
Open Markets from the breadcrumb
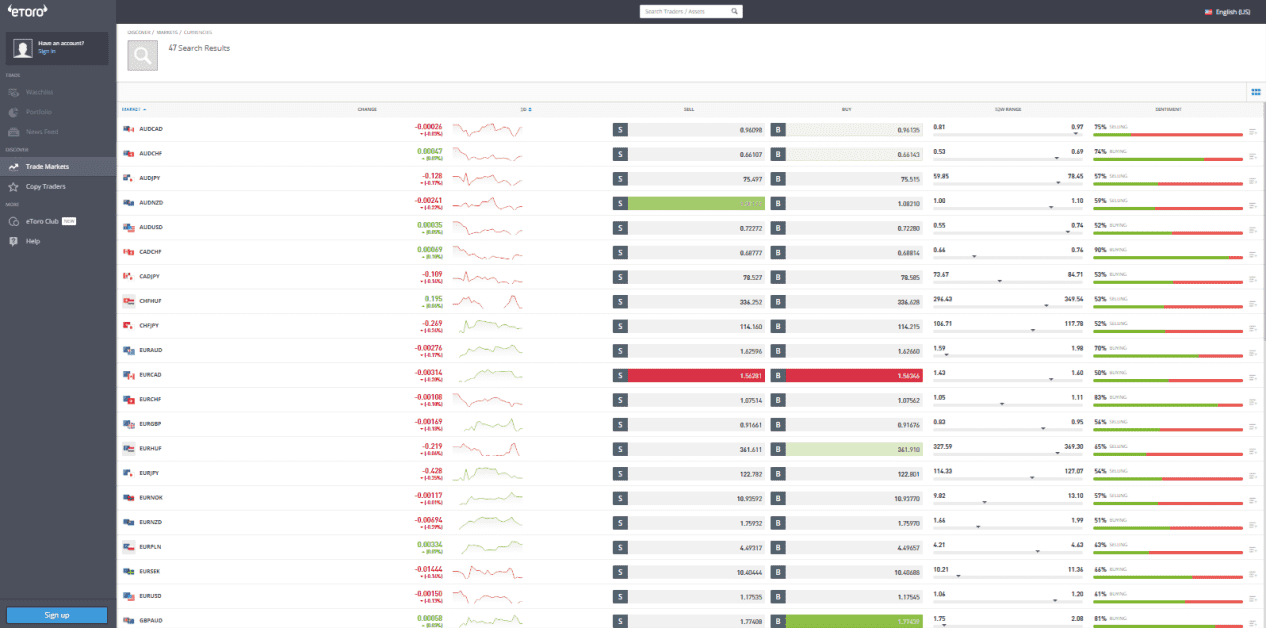(167, 32)
